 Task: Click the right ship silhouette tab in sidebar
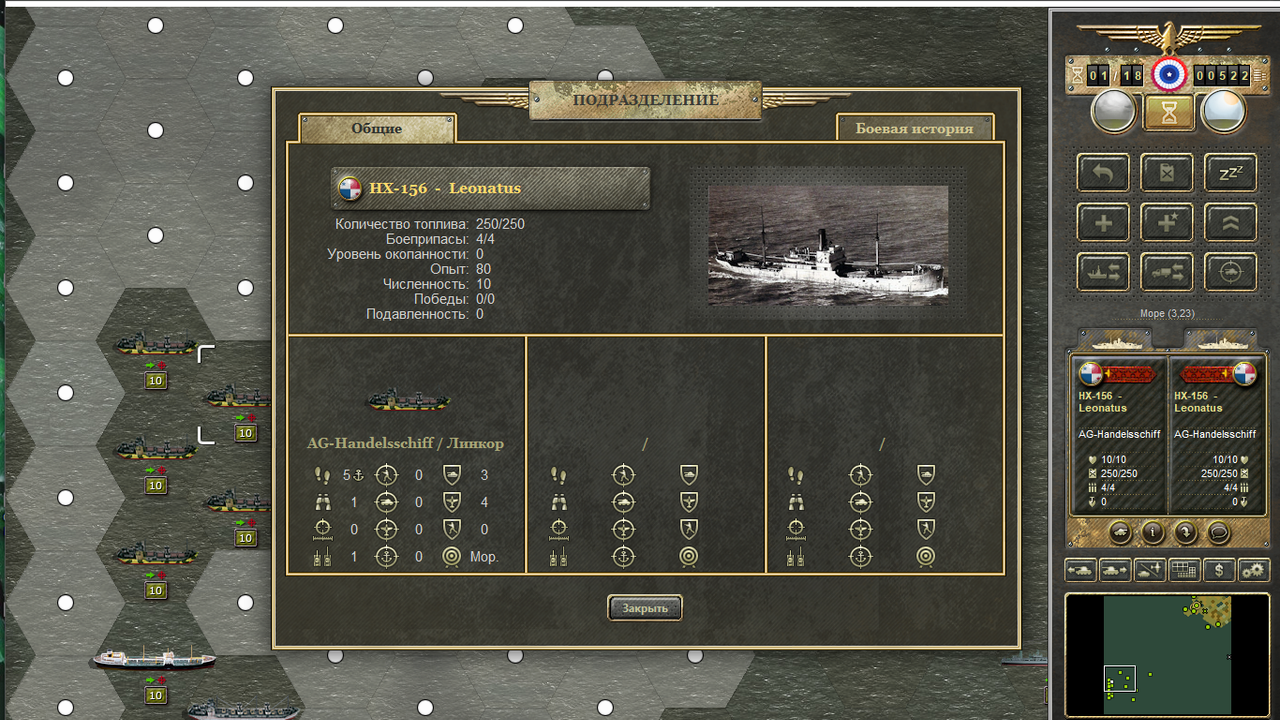pyautogui.click(x=1224, y=341)
